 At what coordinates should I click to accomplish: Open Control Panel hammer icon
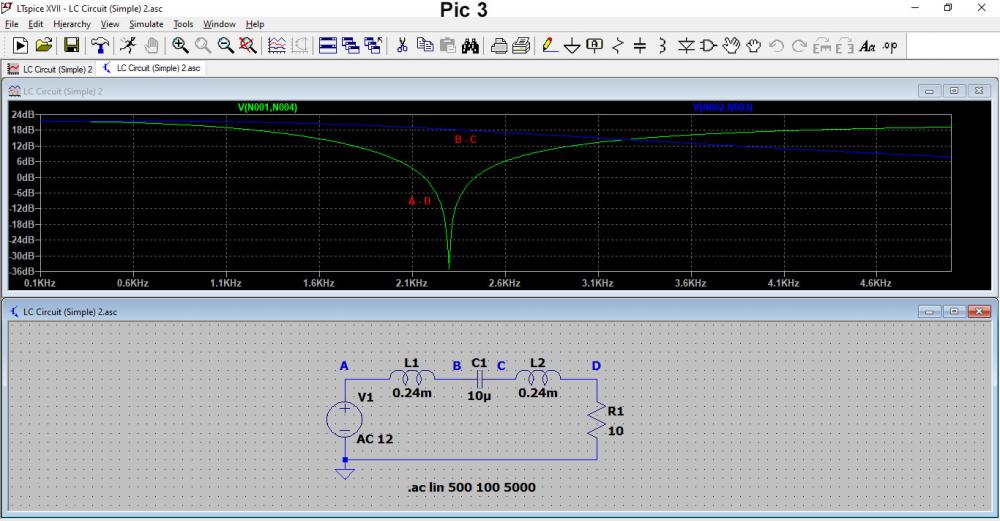[99, 45]
